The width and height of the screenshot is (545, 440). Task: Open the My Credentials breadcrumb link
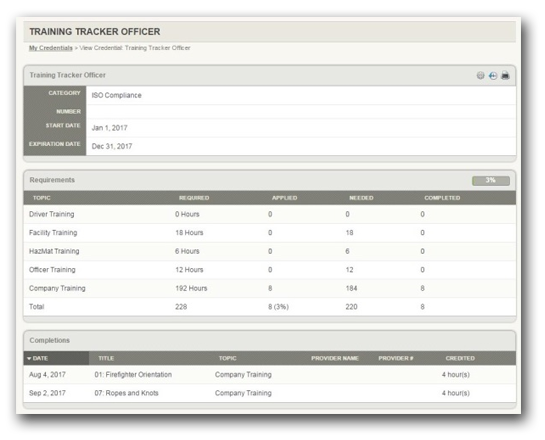click(51, 48)
